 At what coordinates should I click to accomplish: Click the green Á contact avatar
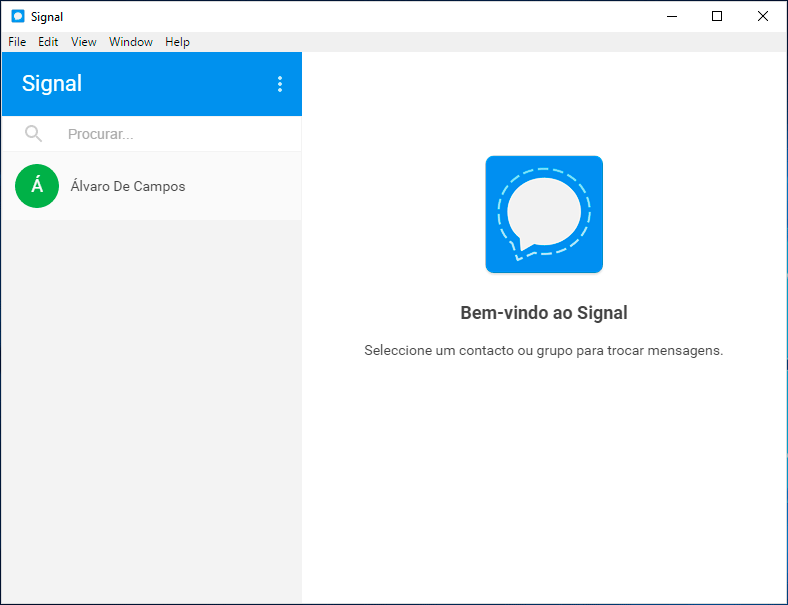pos(37,186)
